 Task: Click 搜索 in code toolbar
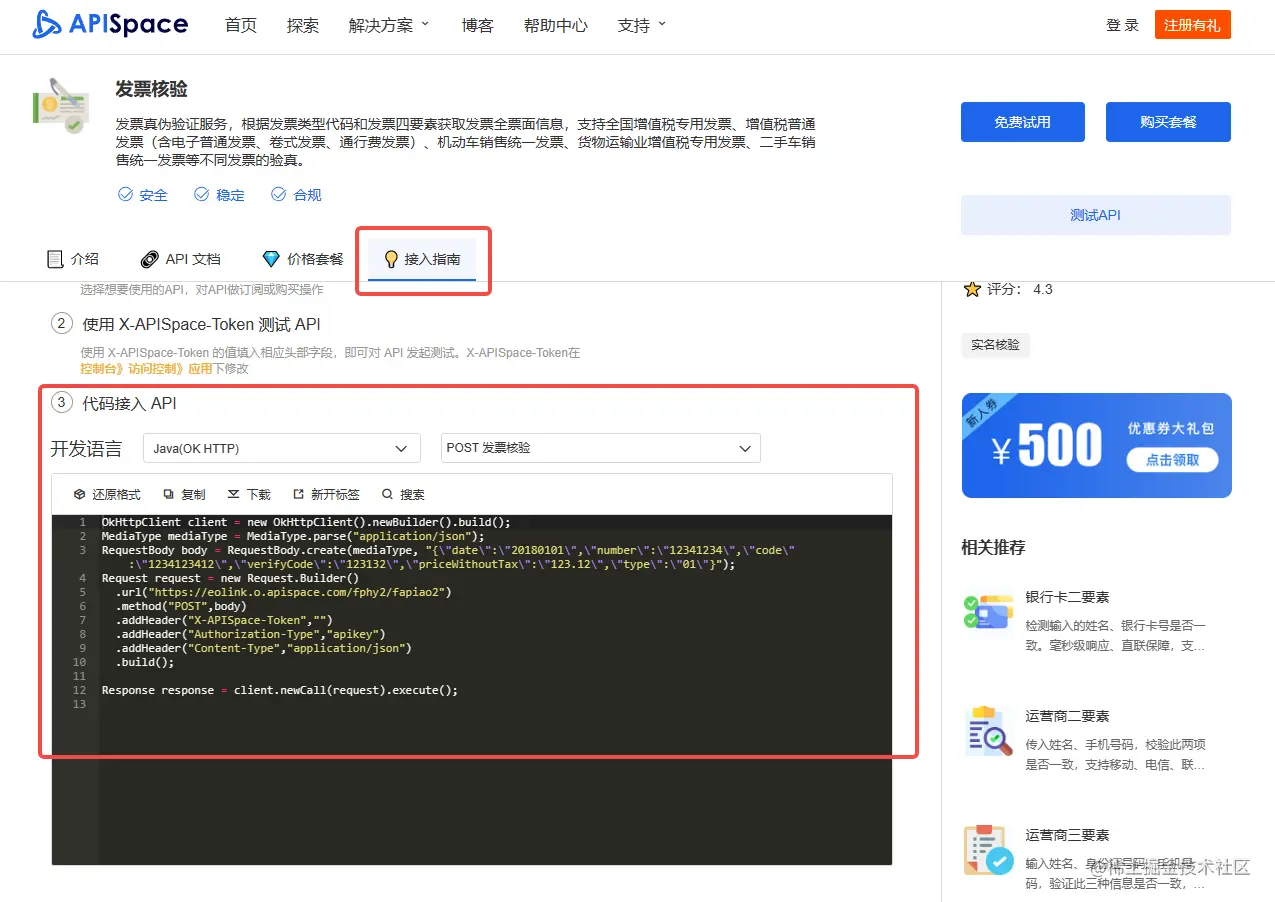403,494
